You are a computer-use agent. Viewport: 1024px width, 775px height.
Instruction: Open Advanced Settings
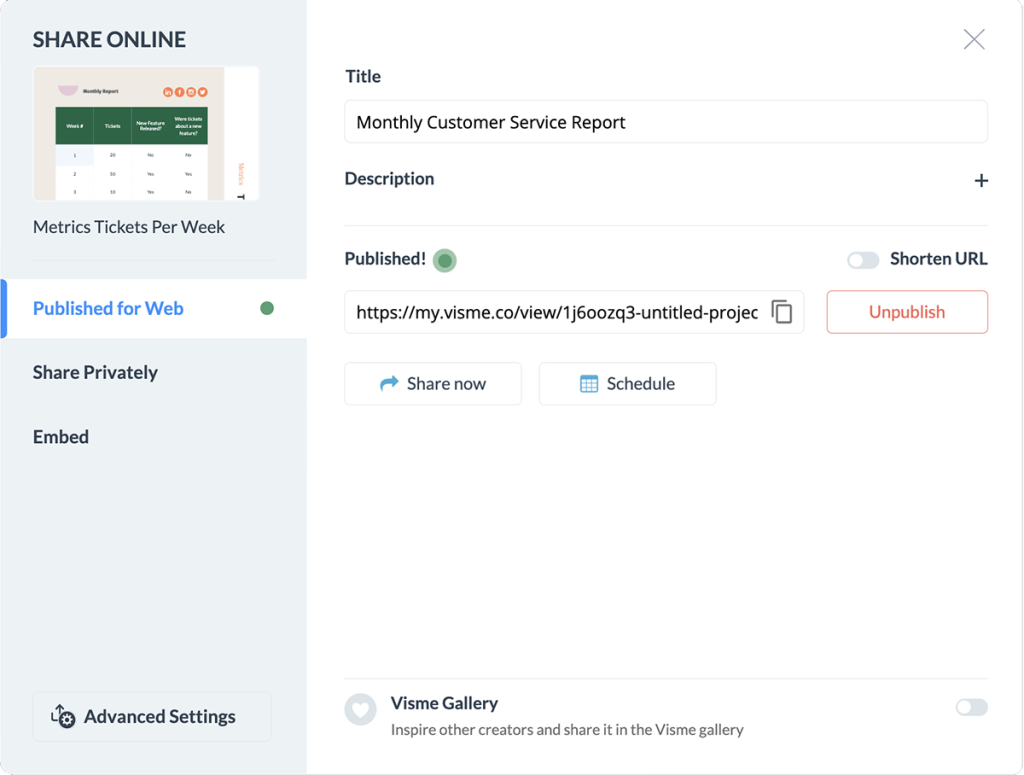point(152,716)
